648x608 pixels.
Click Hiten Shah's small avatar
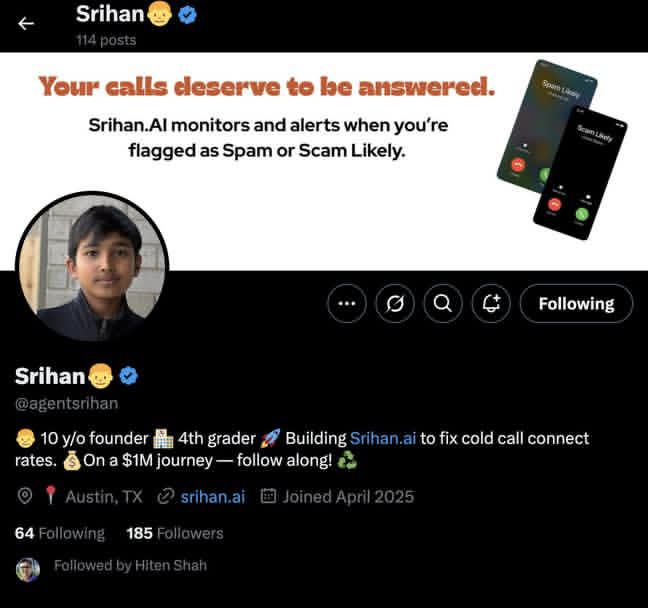point(28,570)
